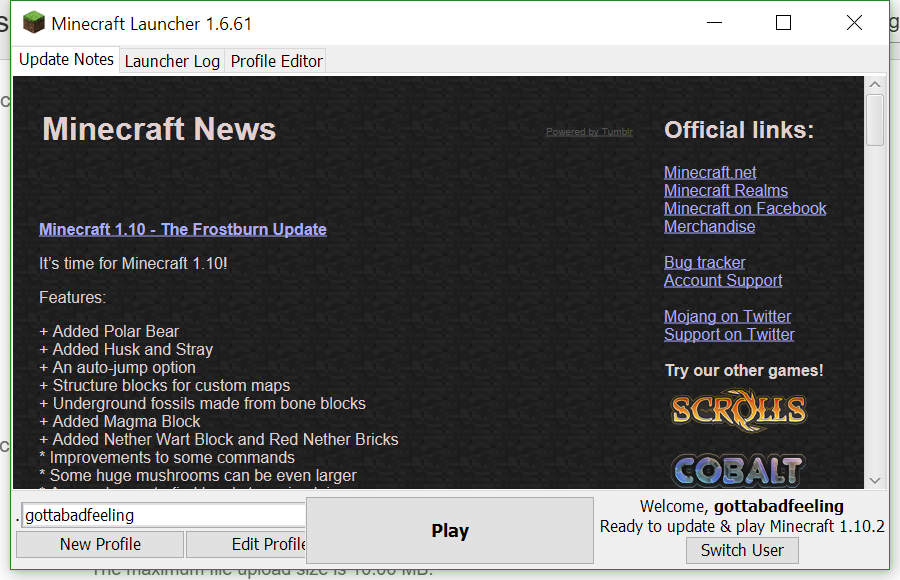Click '+ Added Magma Block' line
Image resolution: width=900 pixels, height=580 pixels.
click(119, 421)
